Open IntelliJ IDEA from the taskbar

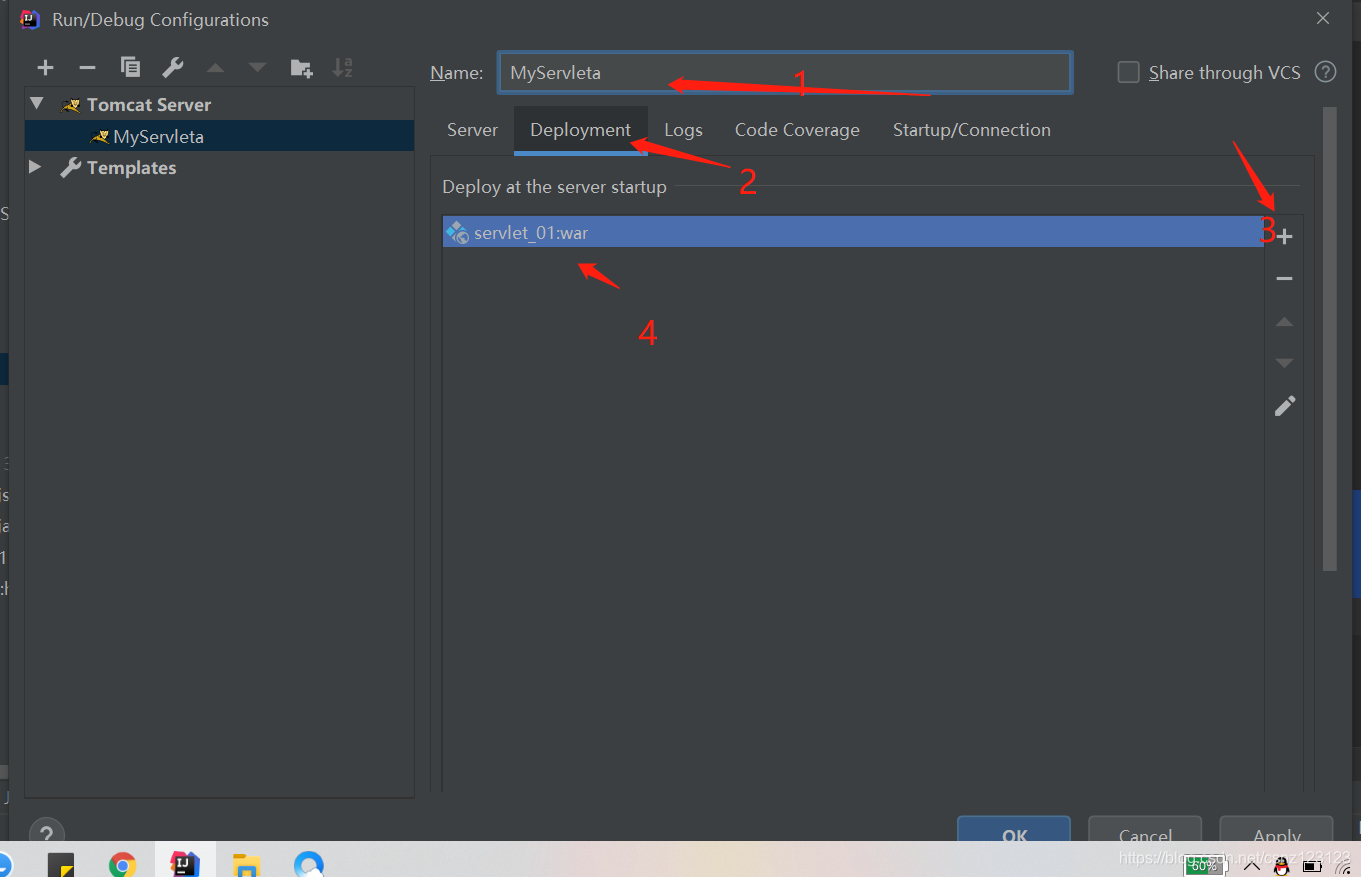(185, 864)
